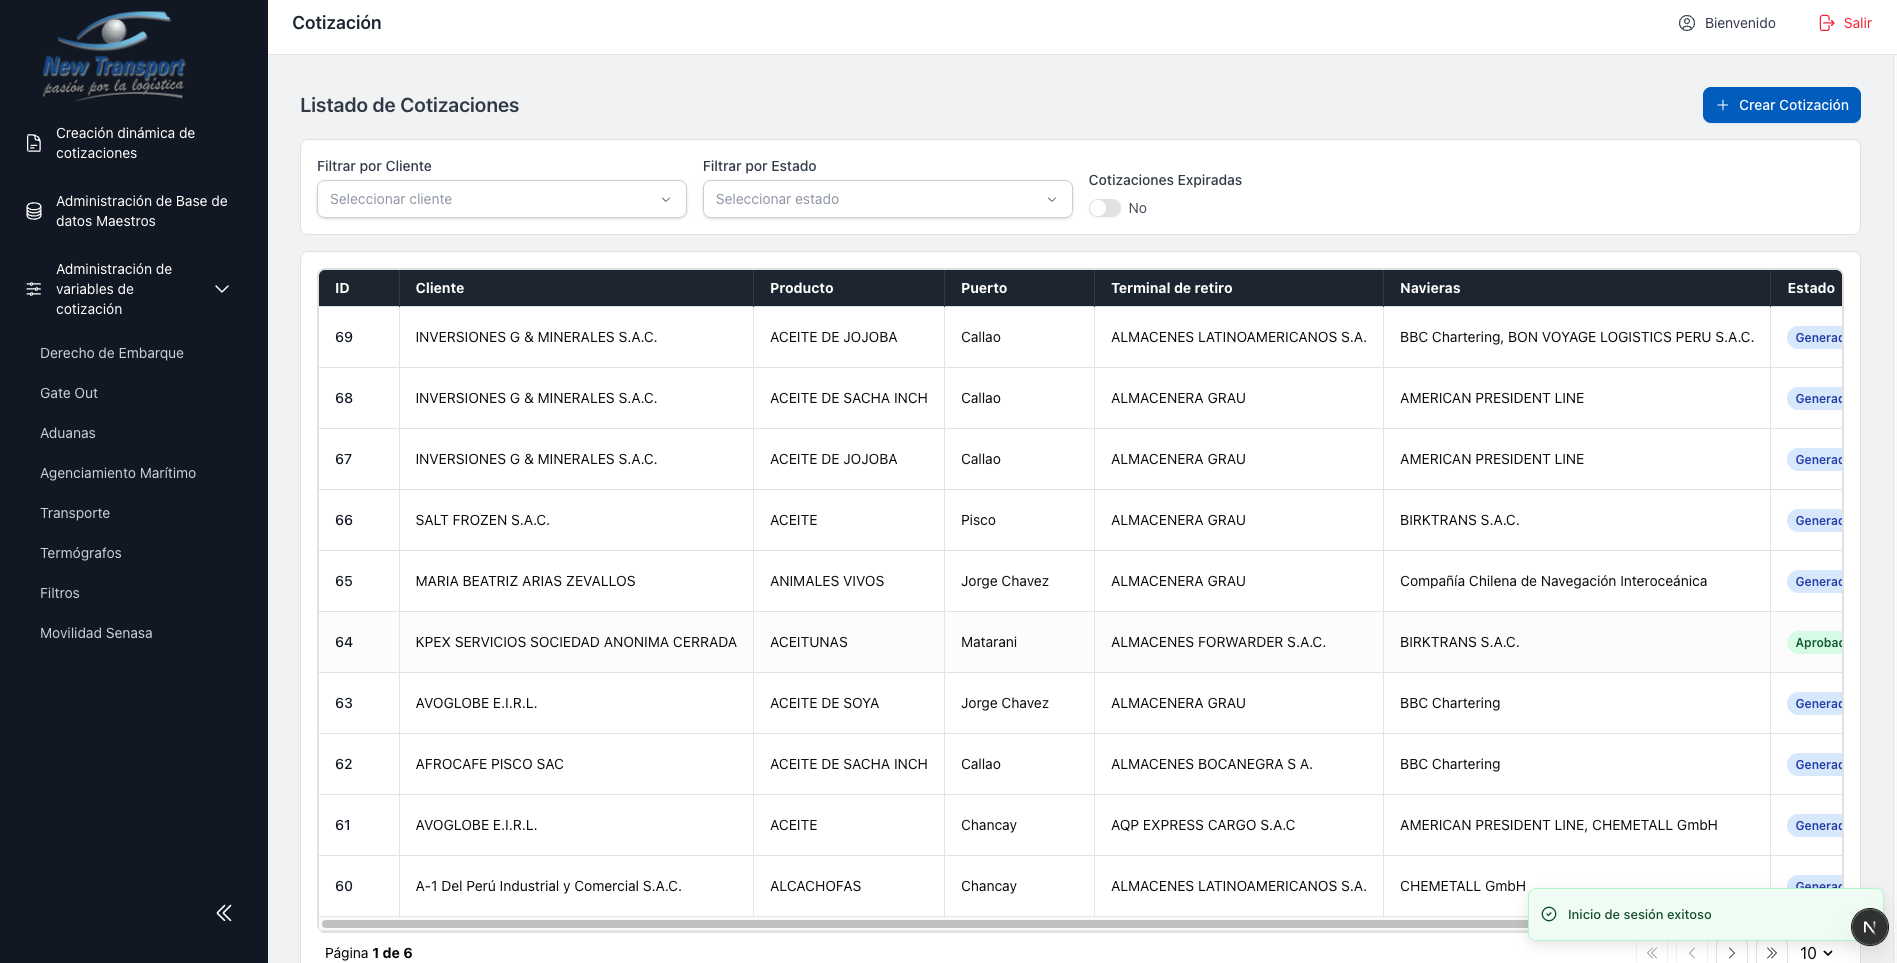Click Aprobado status badge on row 64

tap(1817, 642)
